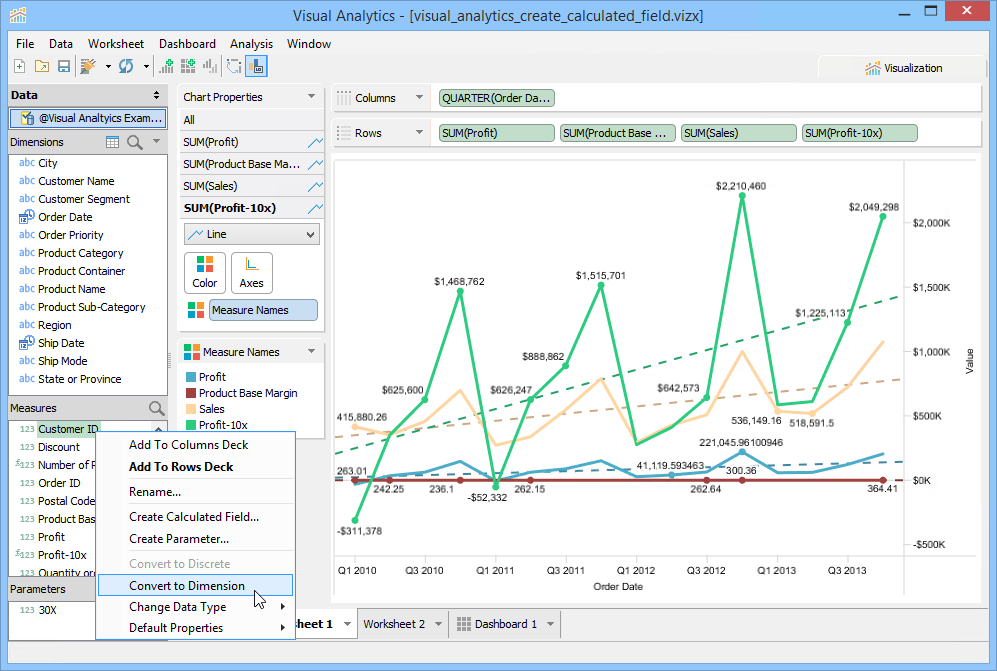Click the green Profit-10x legend swatch

tap(191, 425)
